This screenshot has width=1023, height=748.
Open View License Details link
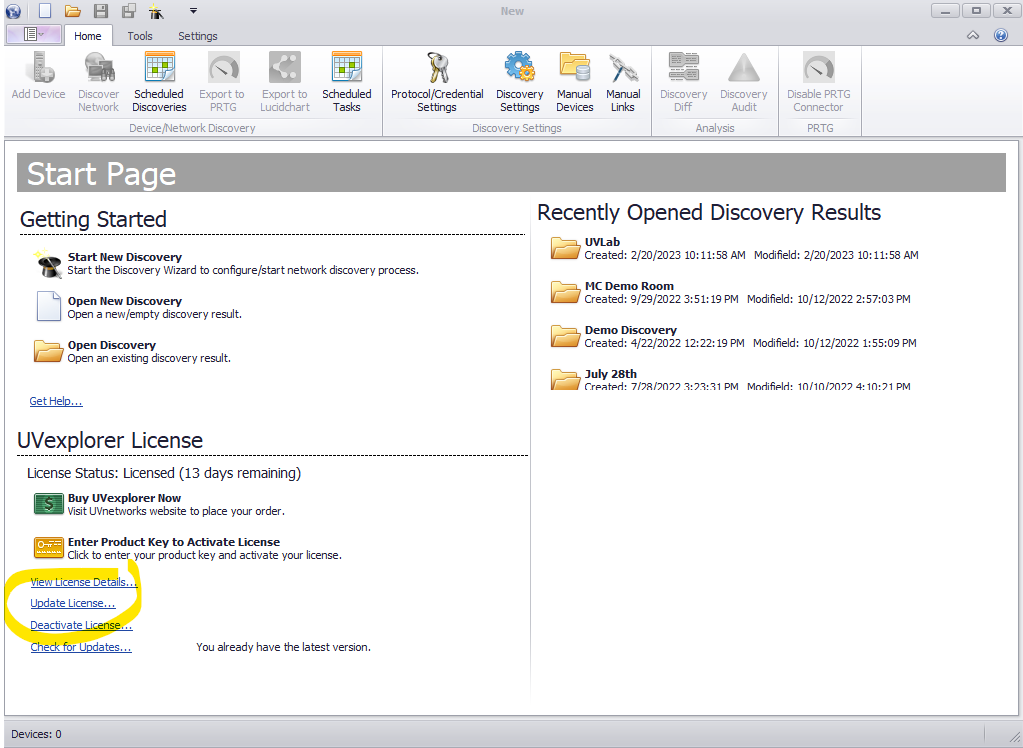(x=84, y=582)
